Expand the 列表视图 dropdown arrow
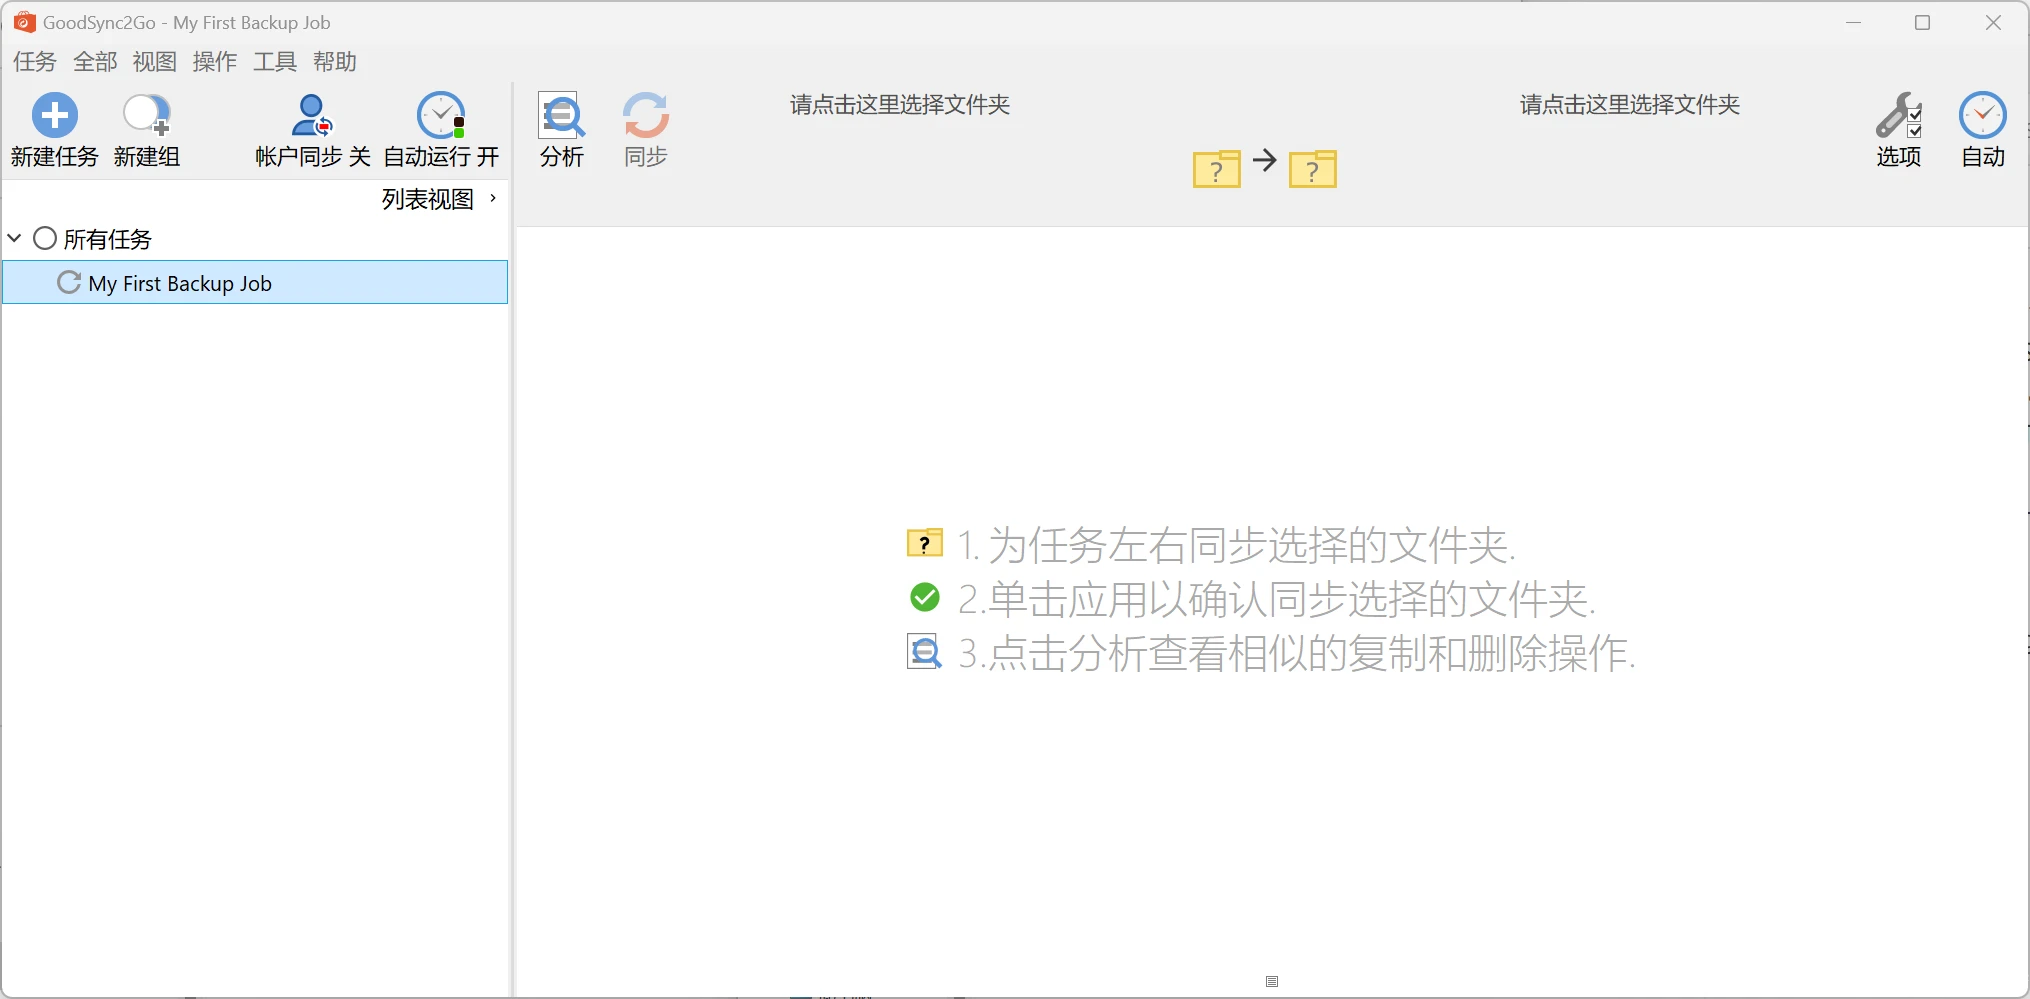Screen dimensions: 2030x999 click(493, 199)
